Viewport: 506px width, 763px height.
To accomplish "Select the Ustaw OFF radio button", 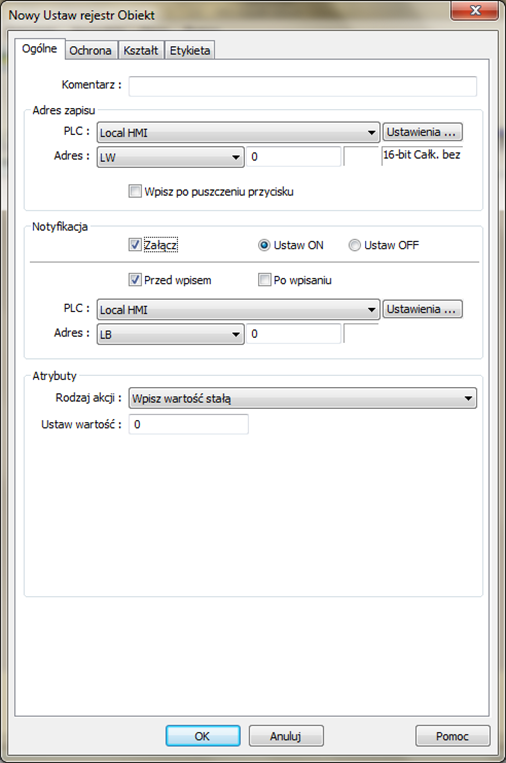I will coord(354,245).
